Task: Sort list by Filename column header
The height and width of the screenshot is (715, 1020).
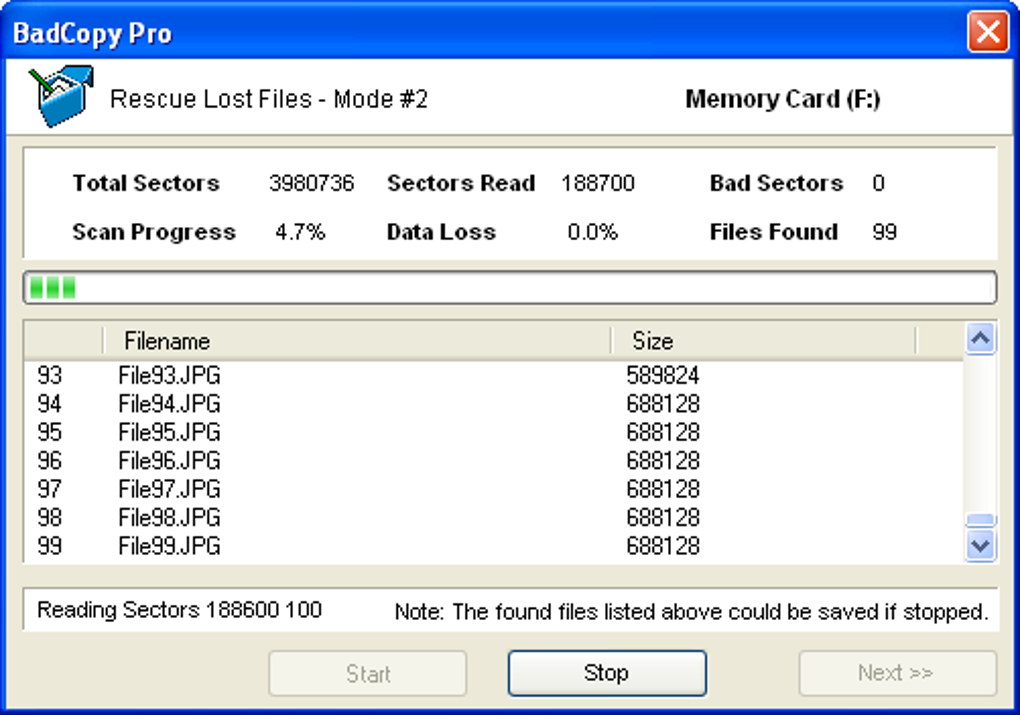Action: click(x=356, y=341)
